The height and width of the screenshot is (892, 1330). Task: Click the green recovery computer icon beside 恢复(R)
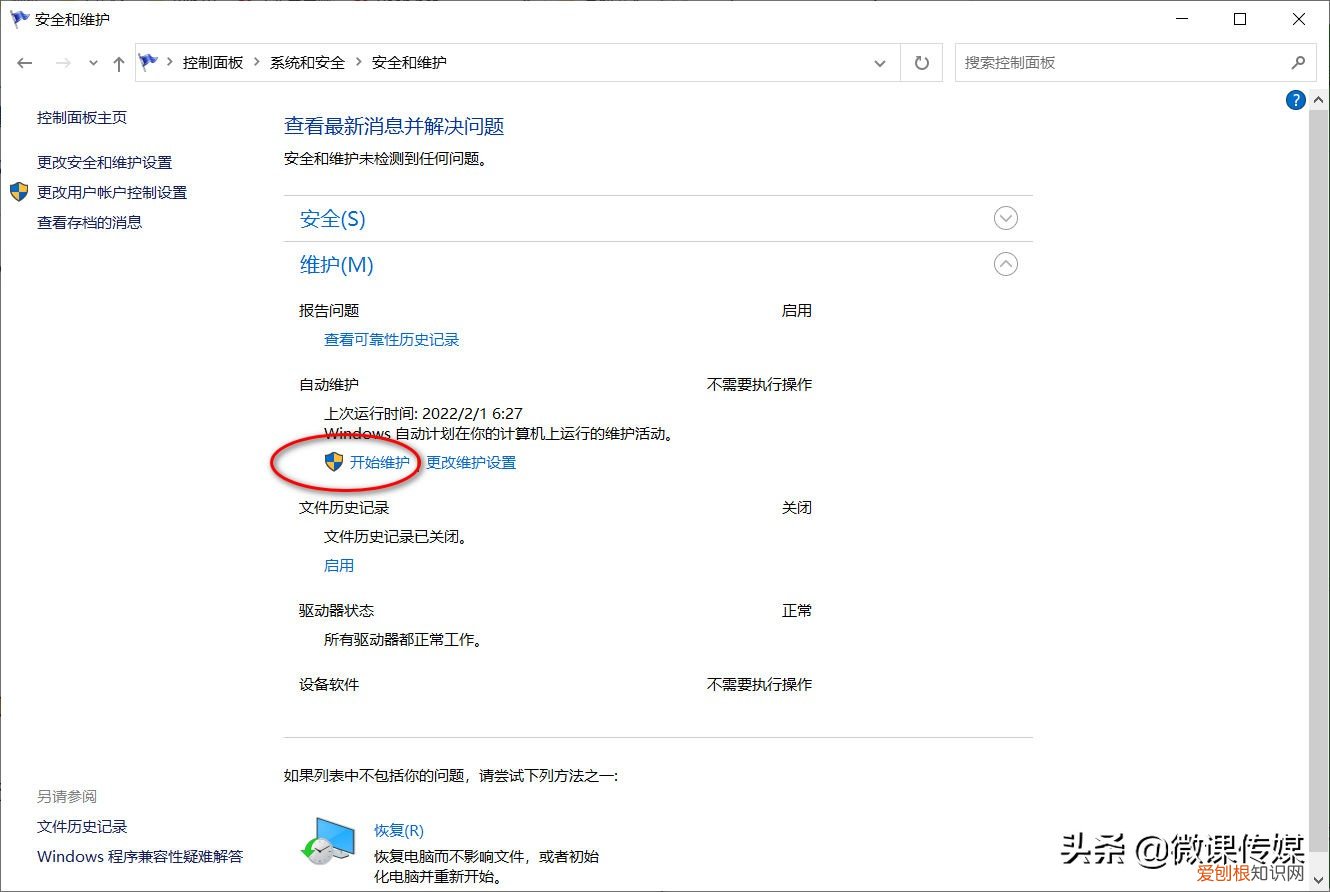[330, 837]
